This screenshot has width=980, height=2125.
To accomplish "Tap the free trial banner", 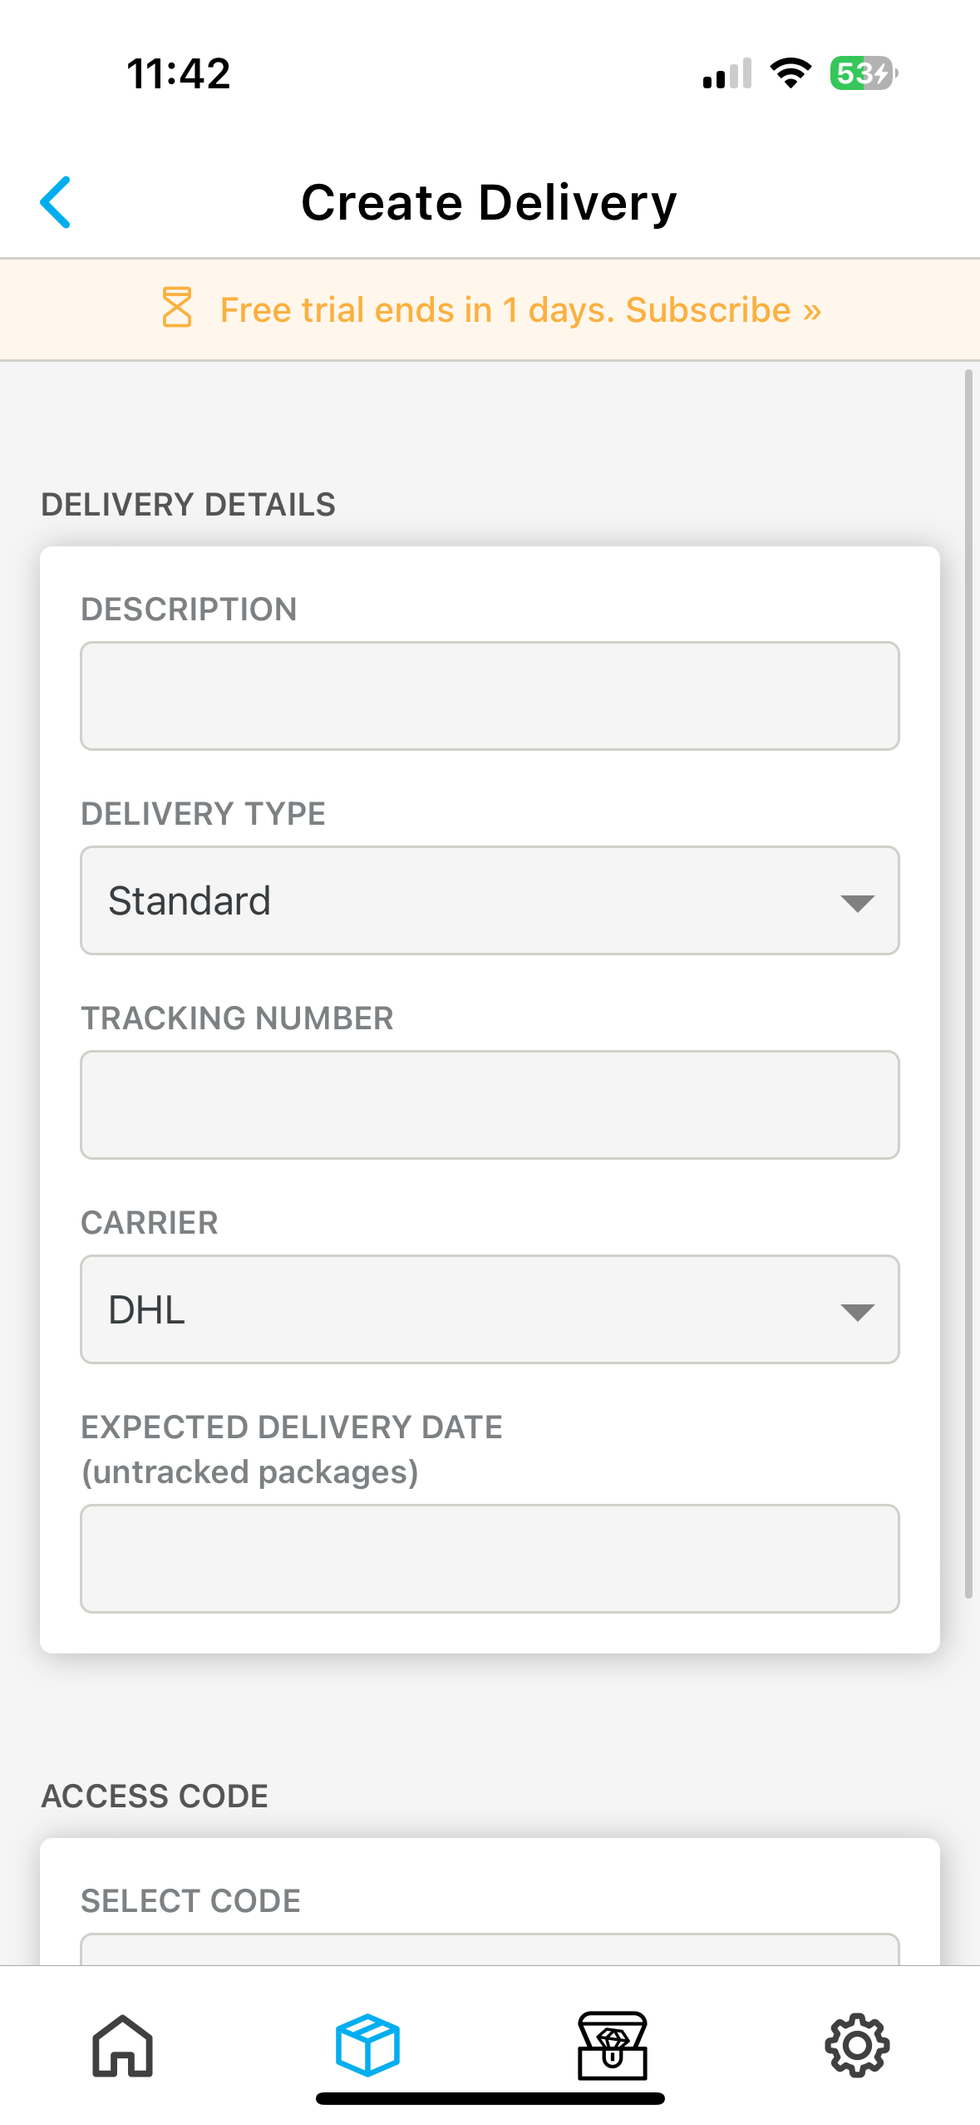I will click(x=490, y=310).
